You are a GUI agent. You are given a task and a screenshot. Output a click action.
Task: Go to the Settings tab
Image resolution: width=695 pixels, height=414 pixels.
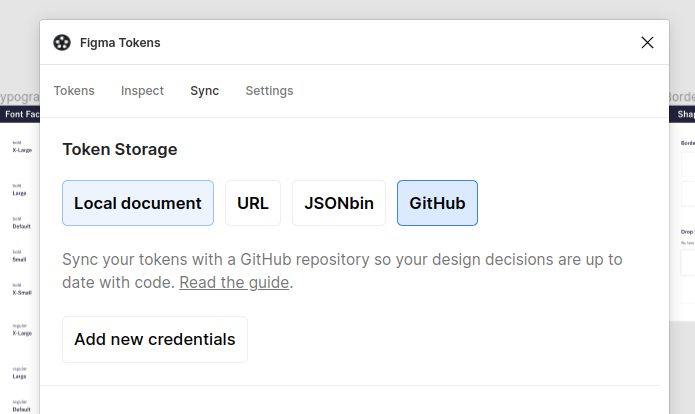click(x=269, y=91)
